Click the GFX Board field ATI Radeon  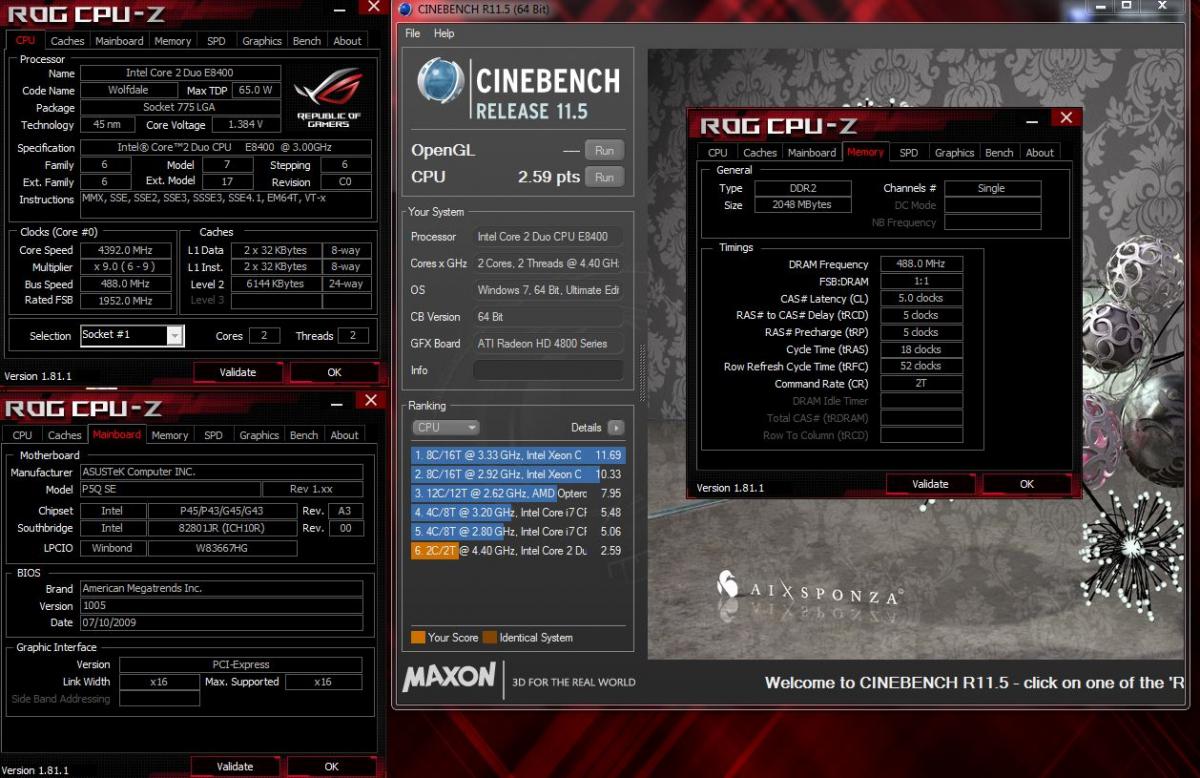548,343
